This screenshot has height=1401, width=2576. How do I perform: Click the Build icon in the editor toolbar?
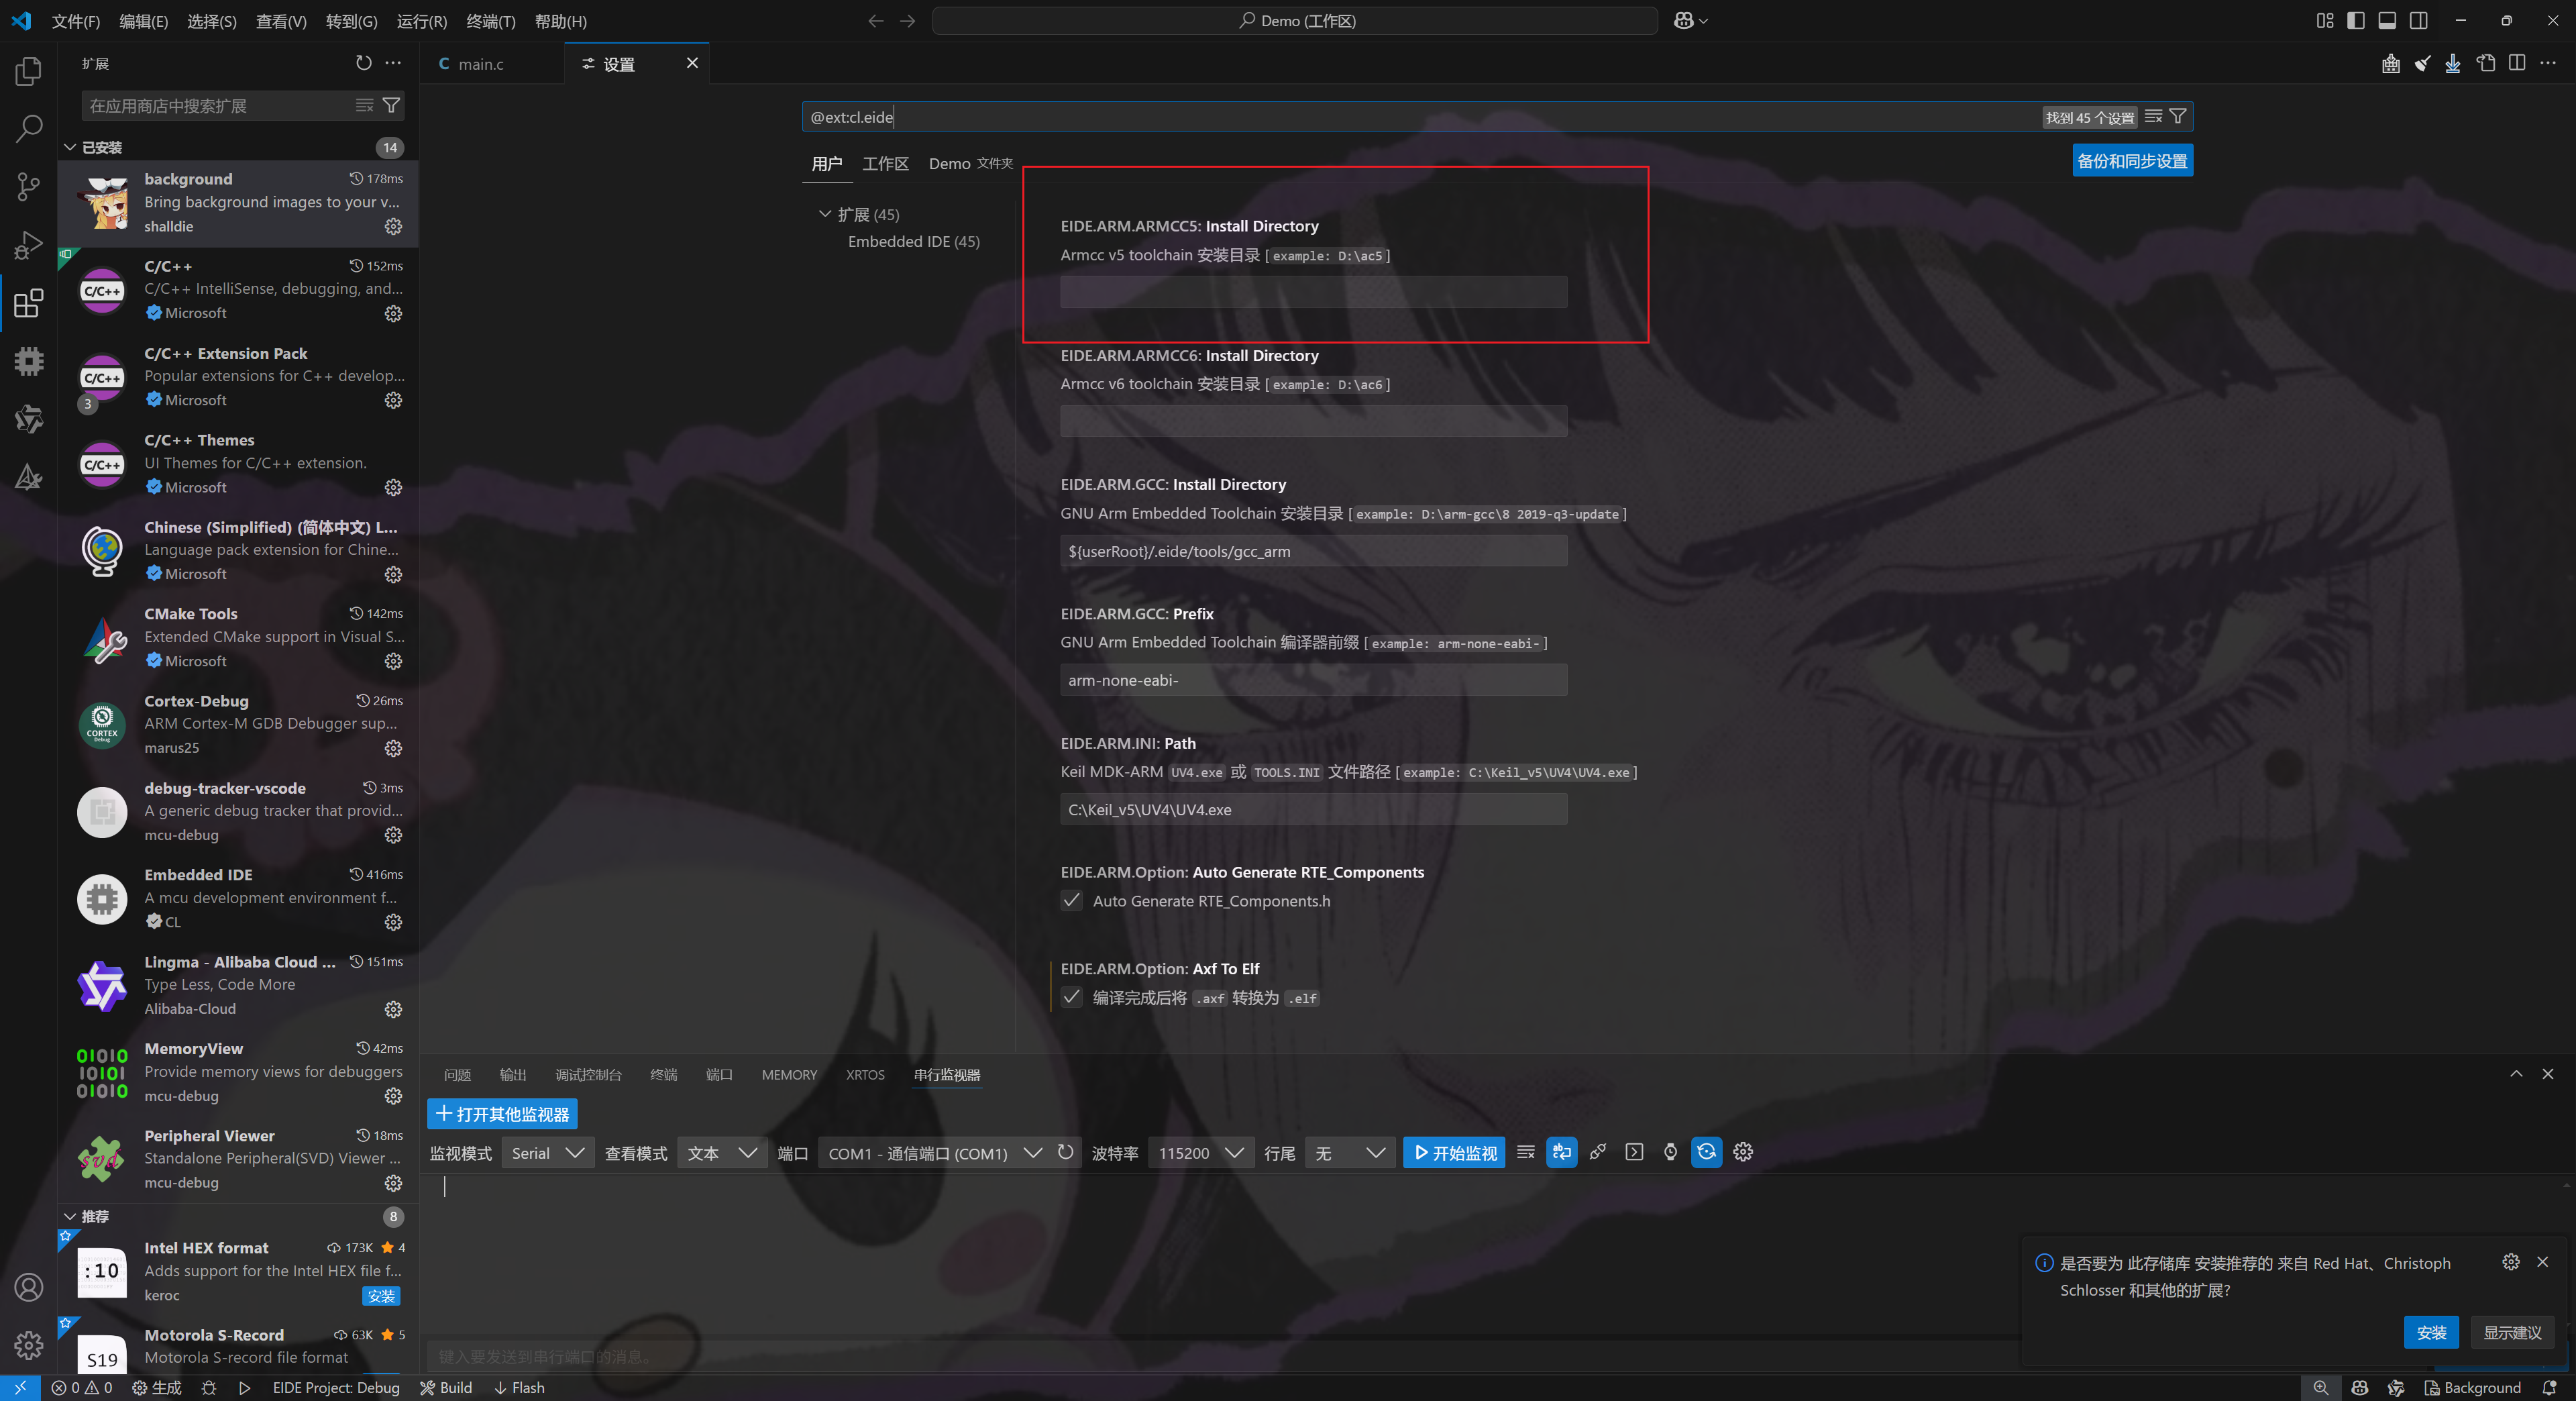[x=2390, y=63]
